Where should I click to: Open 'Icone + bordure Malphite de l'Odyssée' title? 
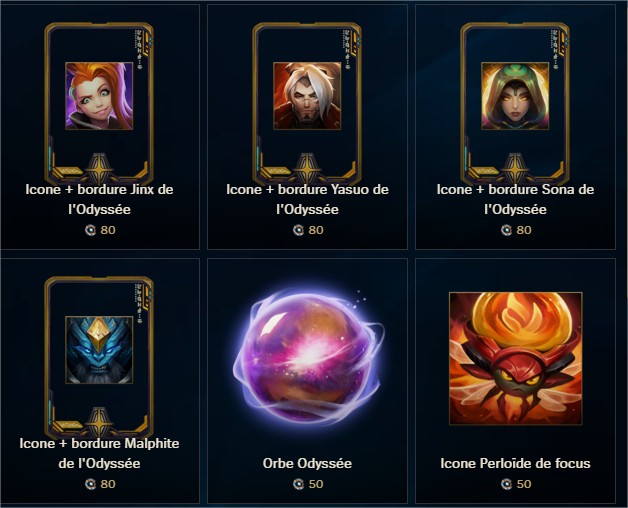[99, 453]
